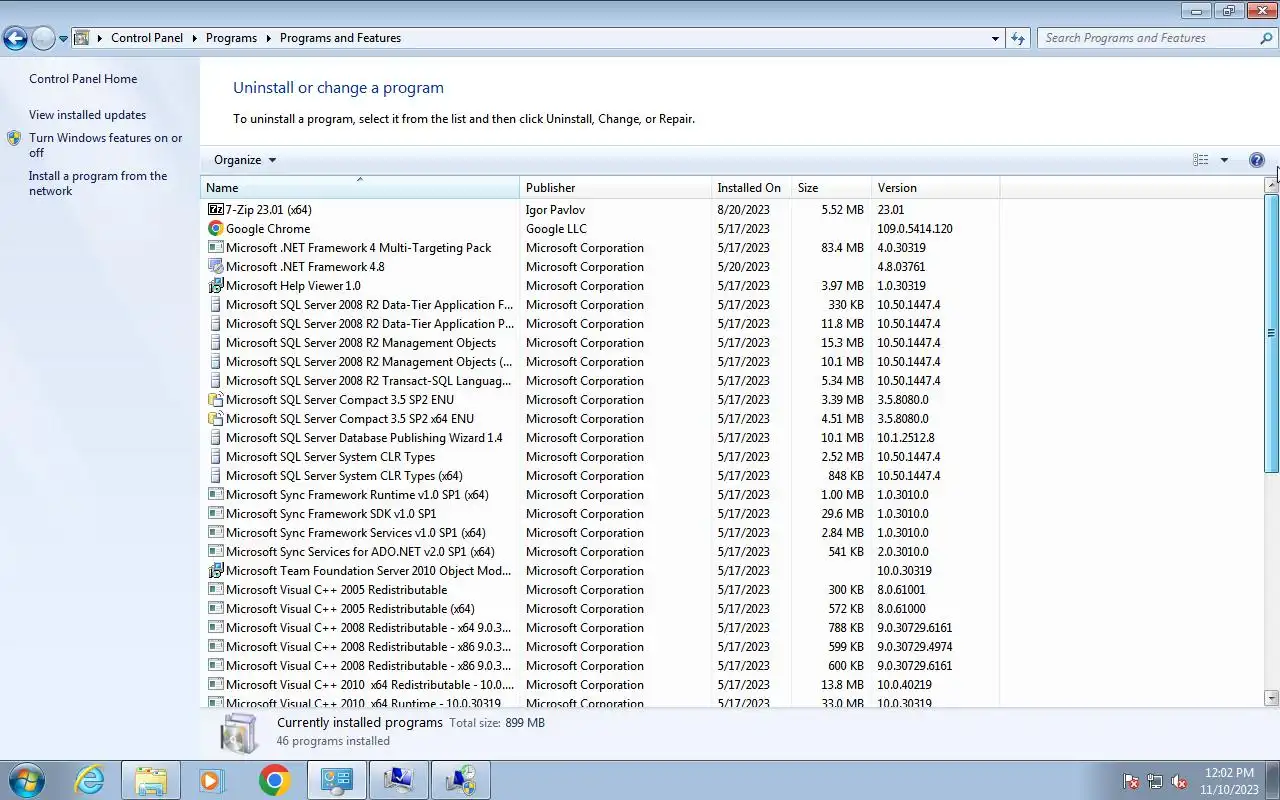The image size is (1280, 800).
Task: Click the Google Chrome icon in program list
Action: click(215, 229)
